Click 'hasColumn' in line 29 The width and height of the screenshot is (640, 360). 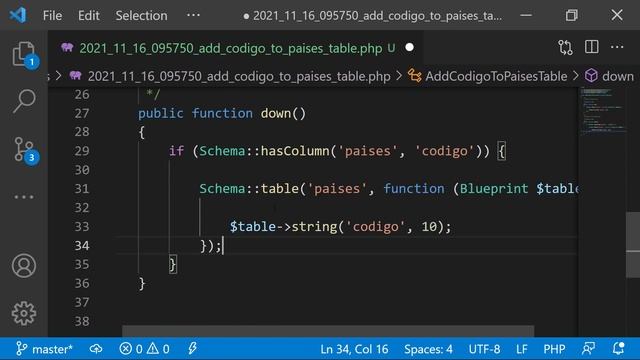click(295, 151)
